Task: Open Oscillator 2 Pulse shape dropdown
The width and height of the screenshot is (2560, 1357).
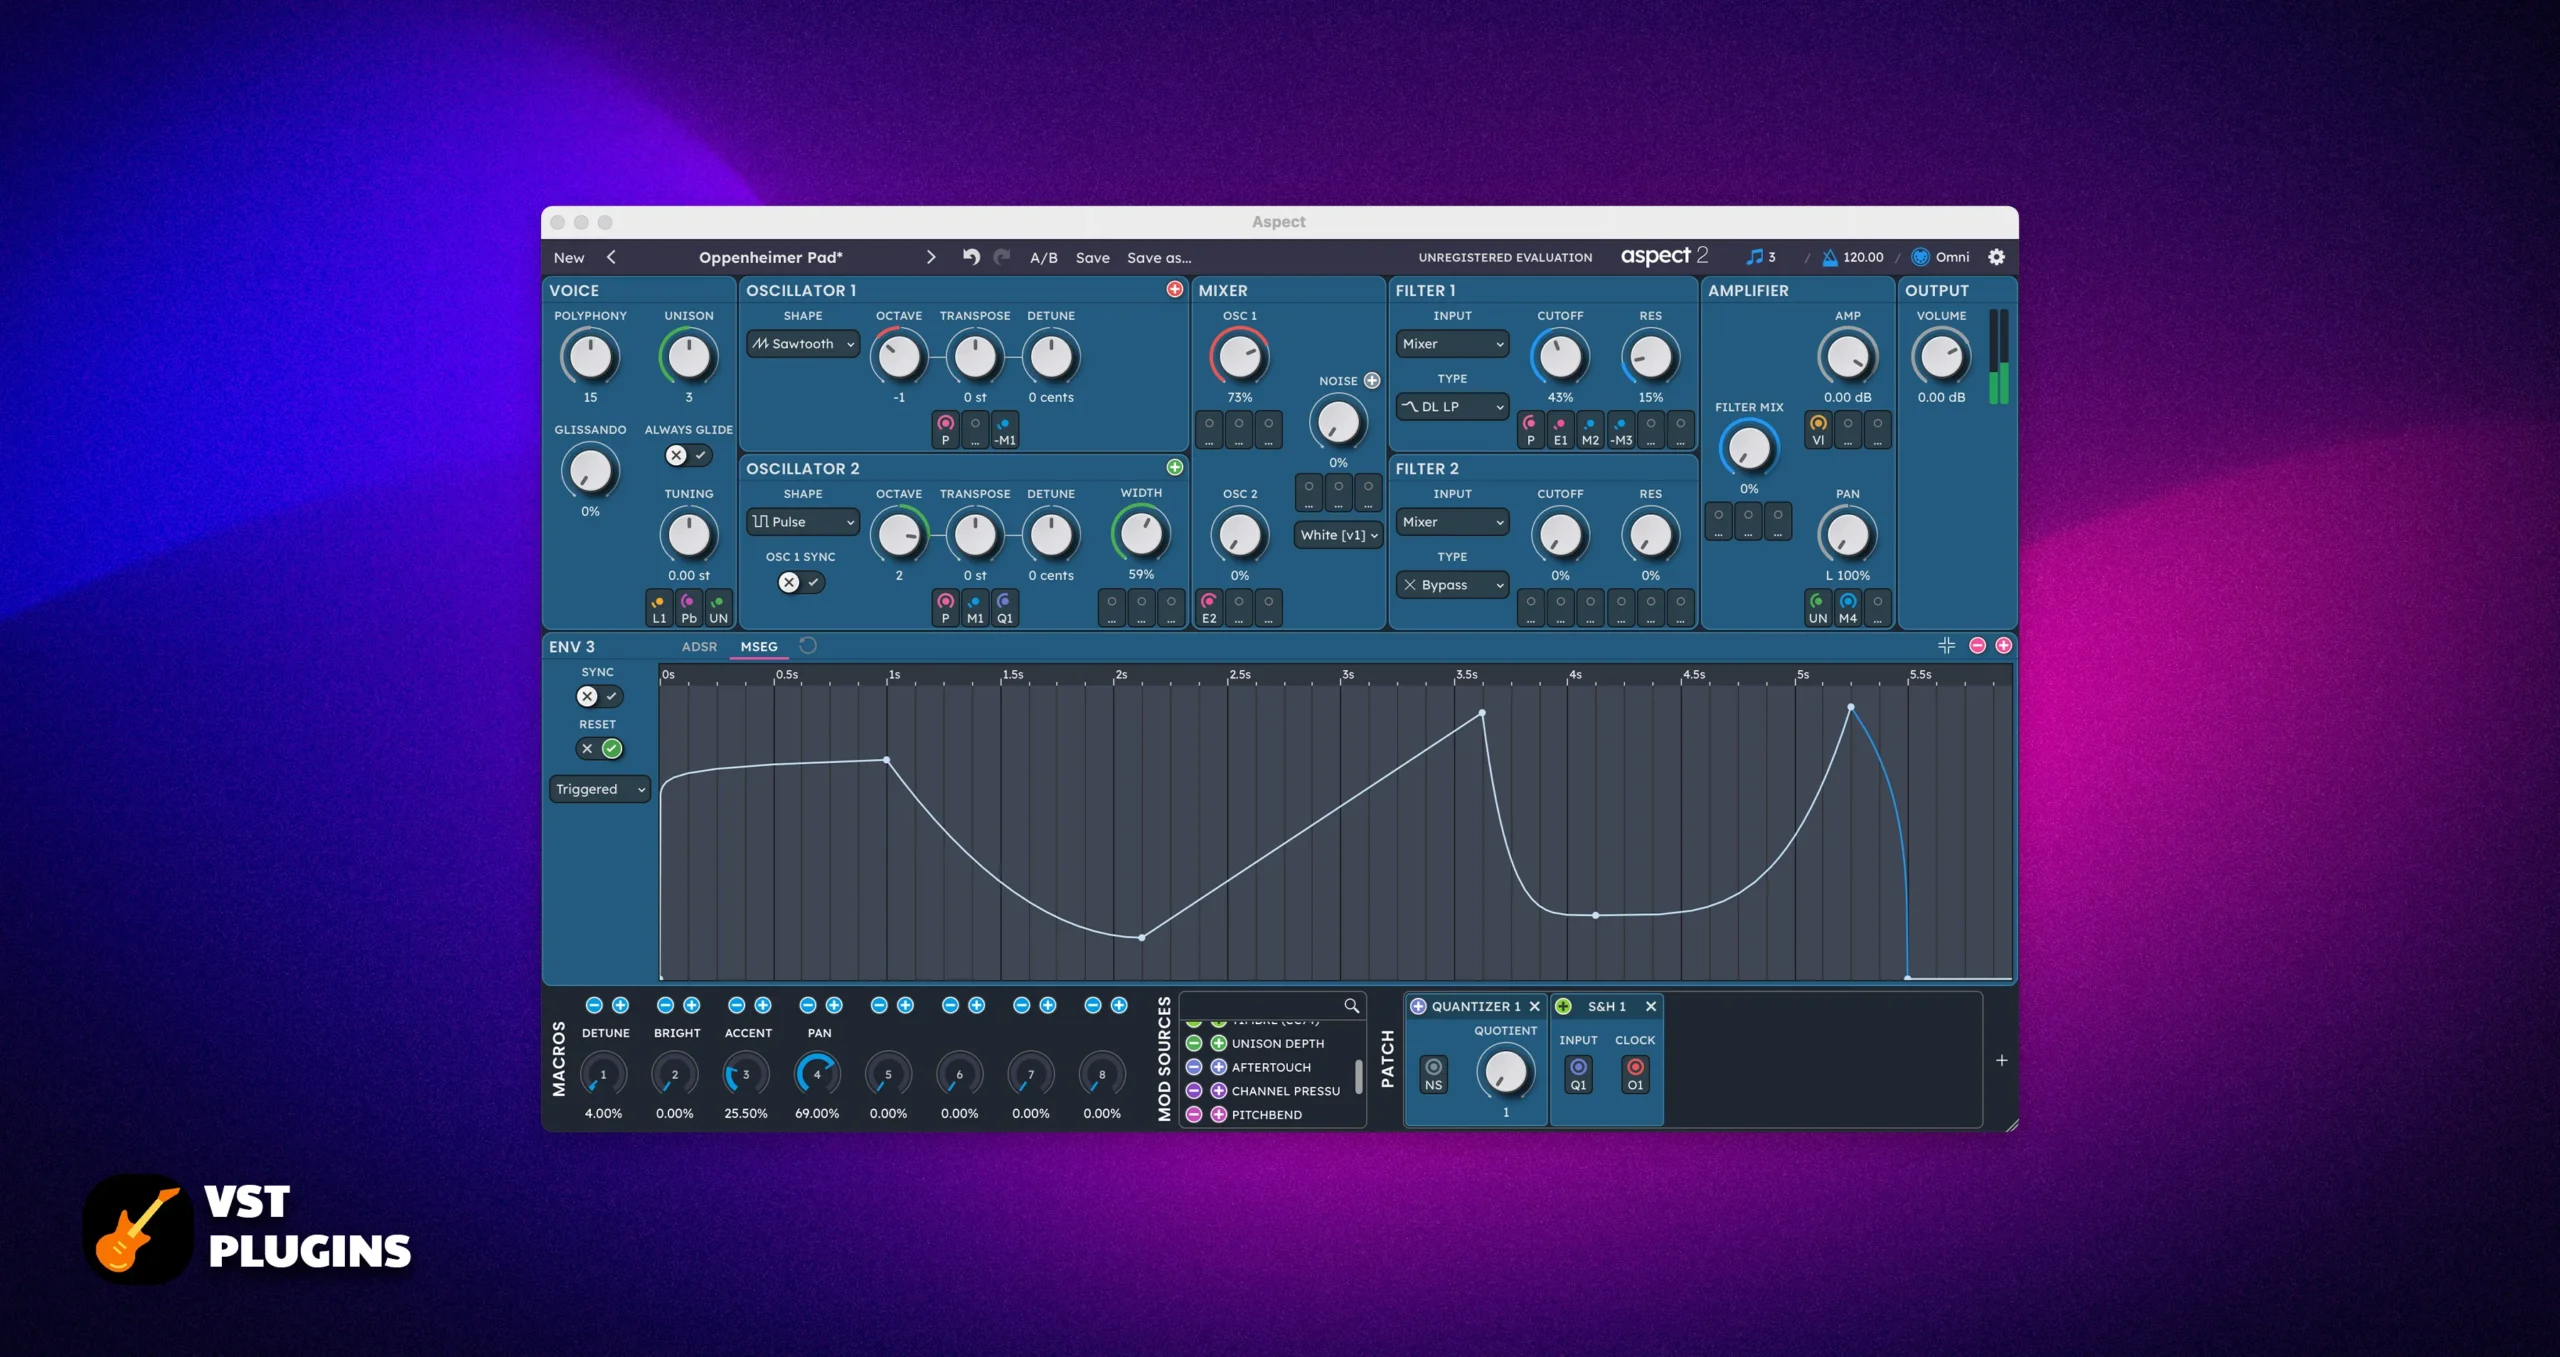Action: (x=803, y=521)
